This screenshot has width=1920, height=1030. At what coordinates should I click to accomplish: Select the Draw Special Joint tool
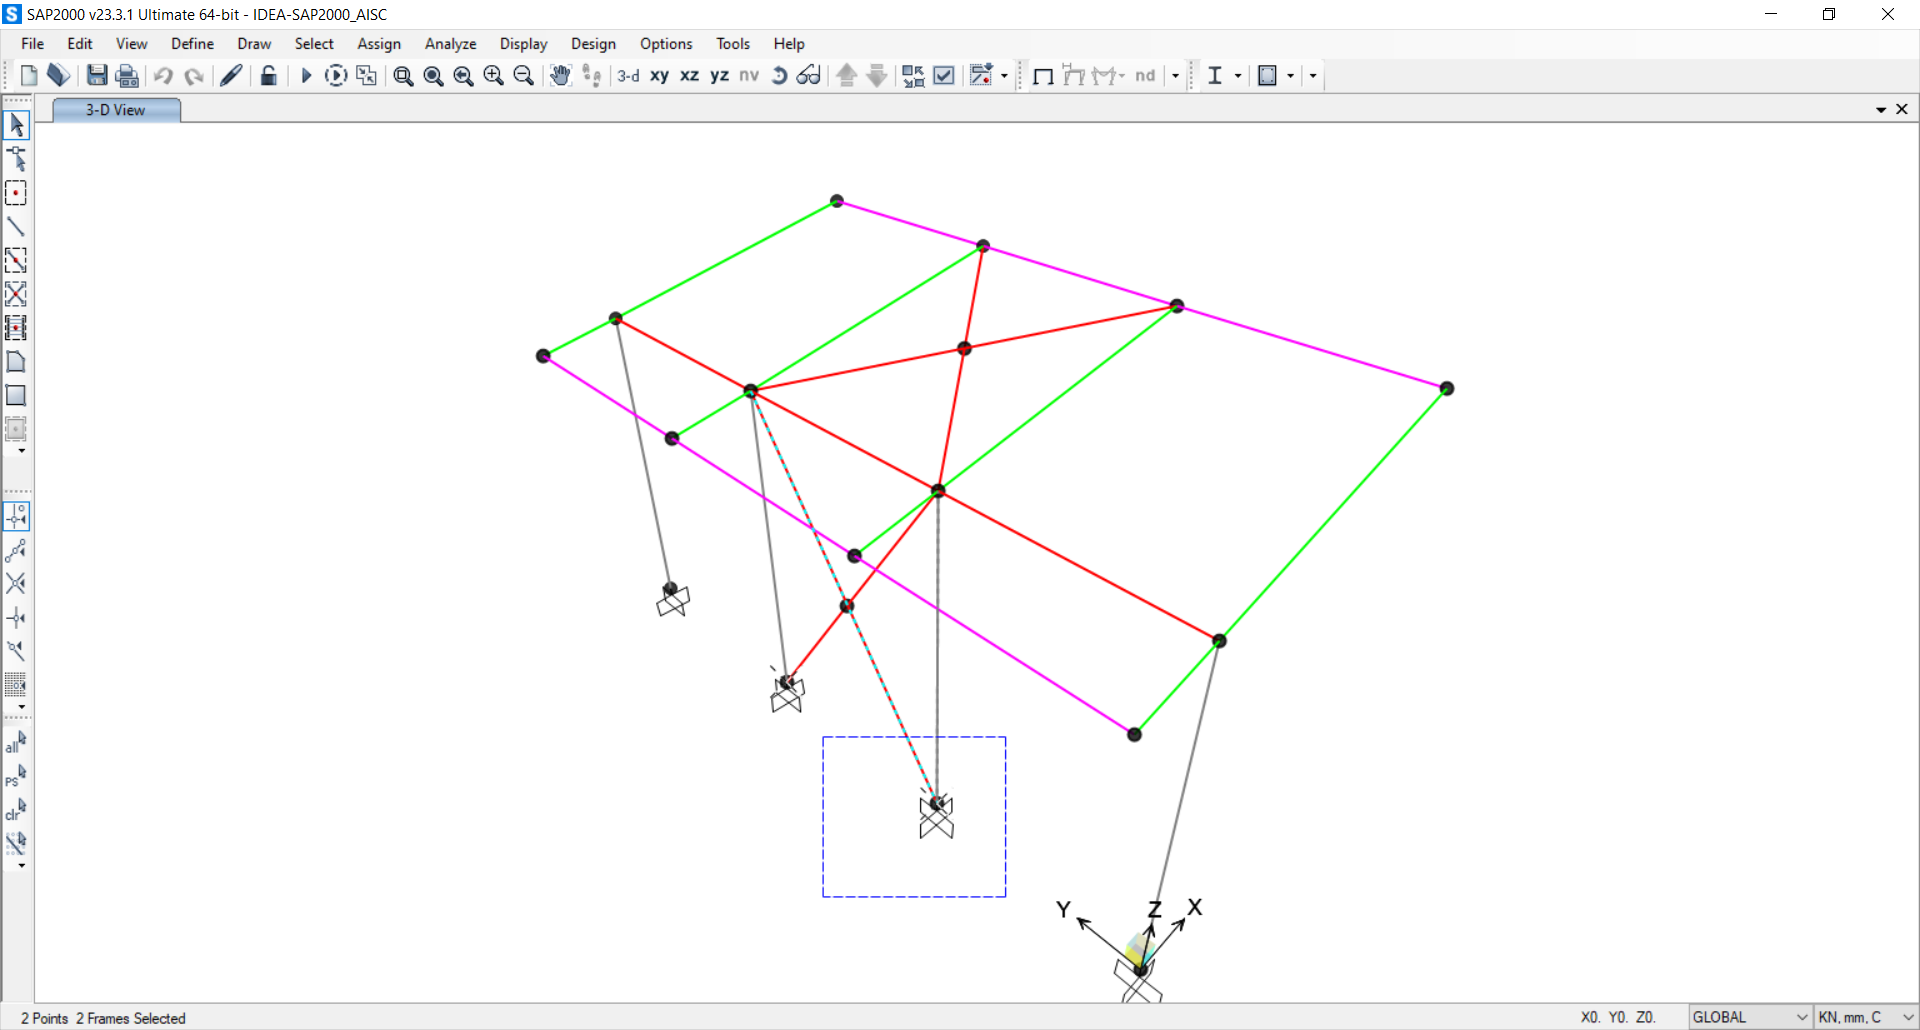[x=17, y=193]
